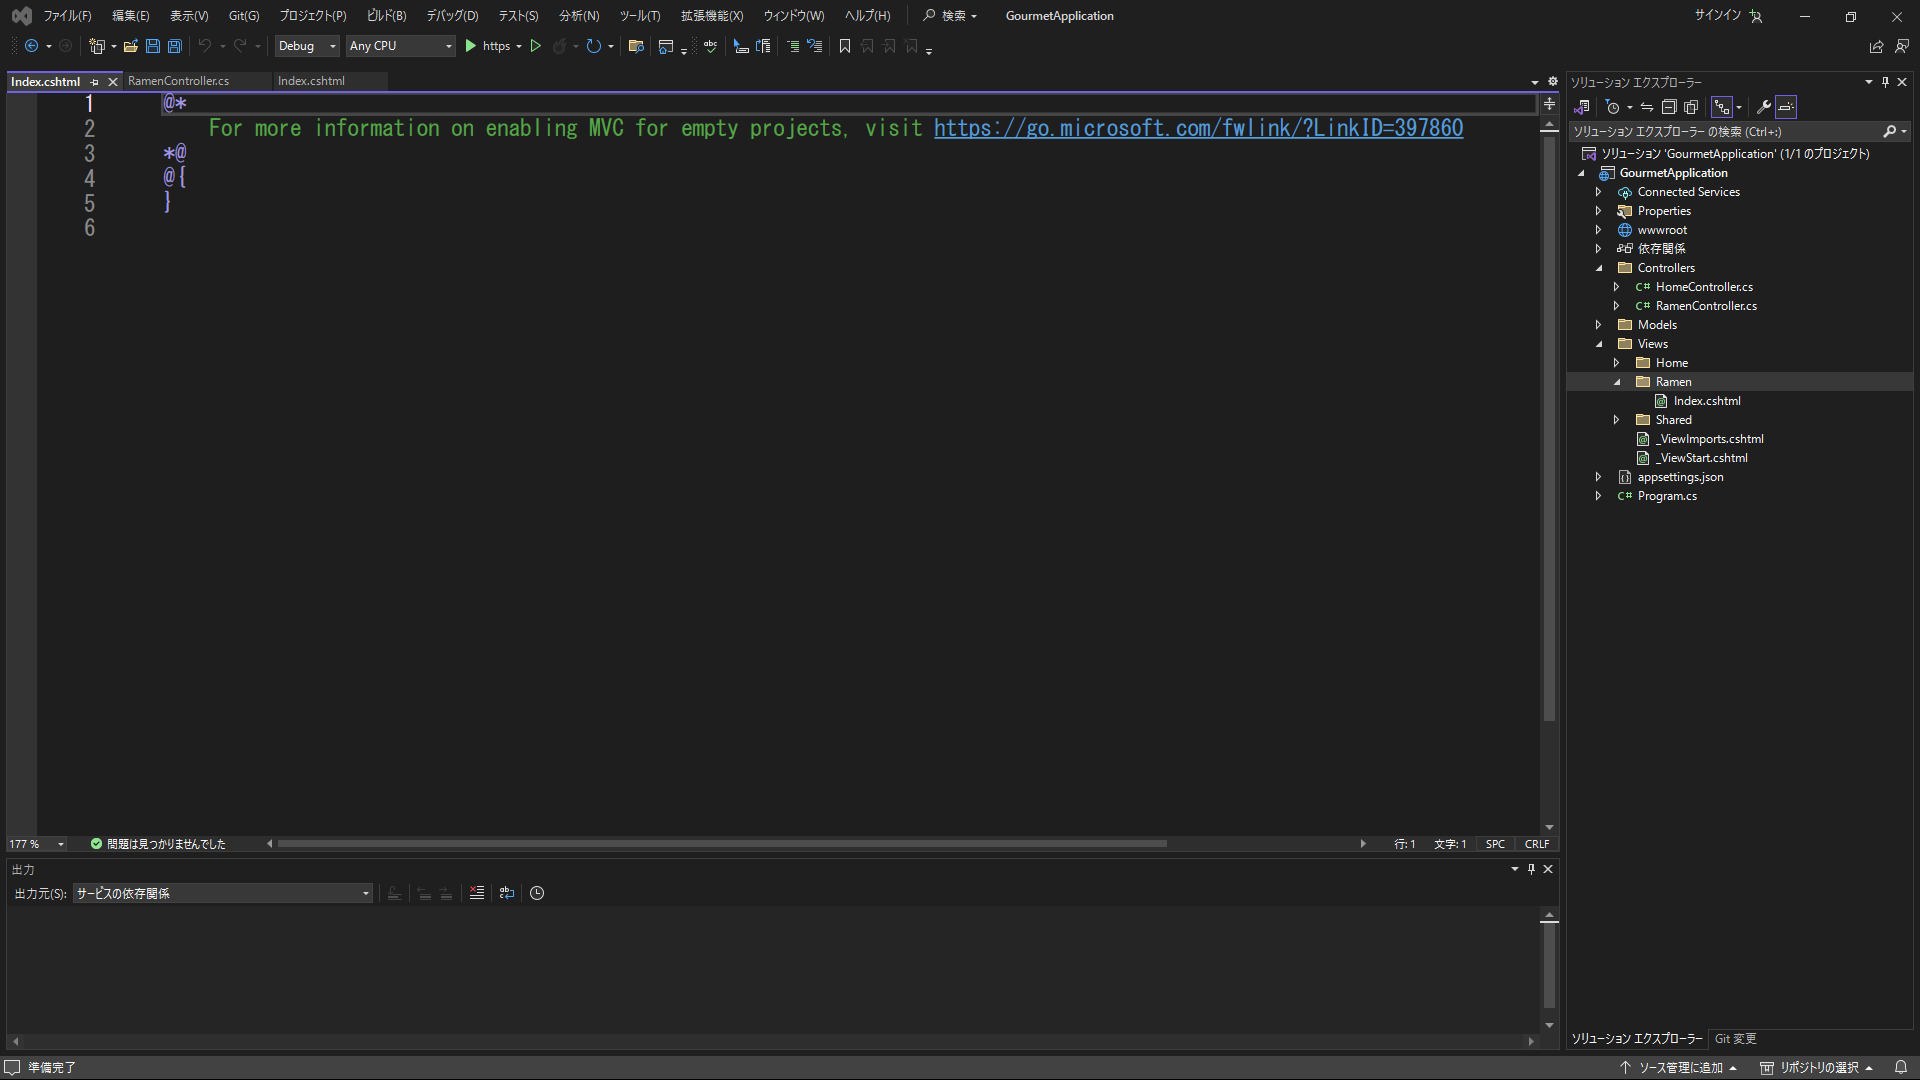The width and height of the screenshot is (1920, 1080).
Task: Toggle the bookmark icon in the toolbar
Action: point(845,46)
